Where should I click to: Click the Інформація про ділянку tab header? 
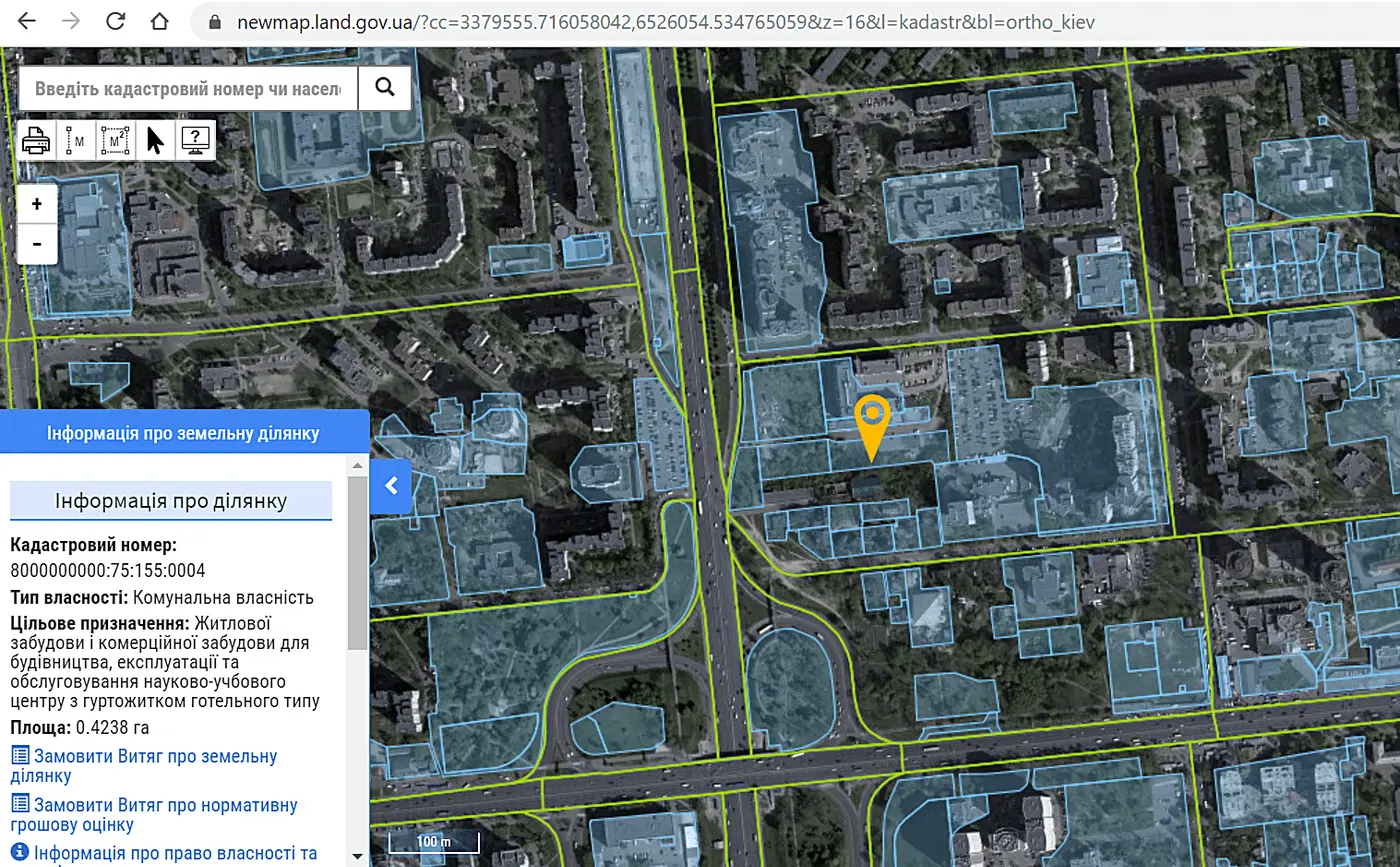[171, 501]
